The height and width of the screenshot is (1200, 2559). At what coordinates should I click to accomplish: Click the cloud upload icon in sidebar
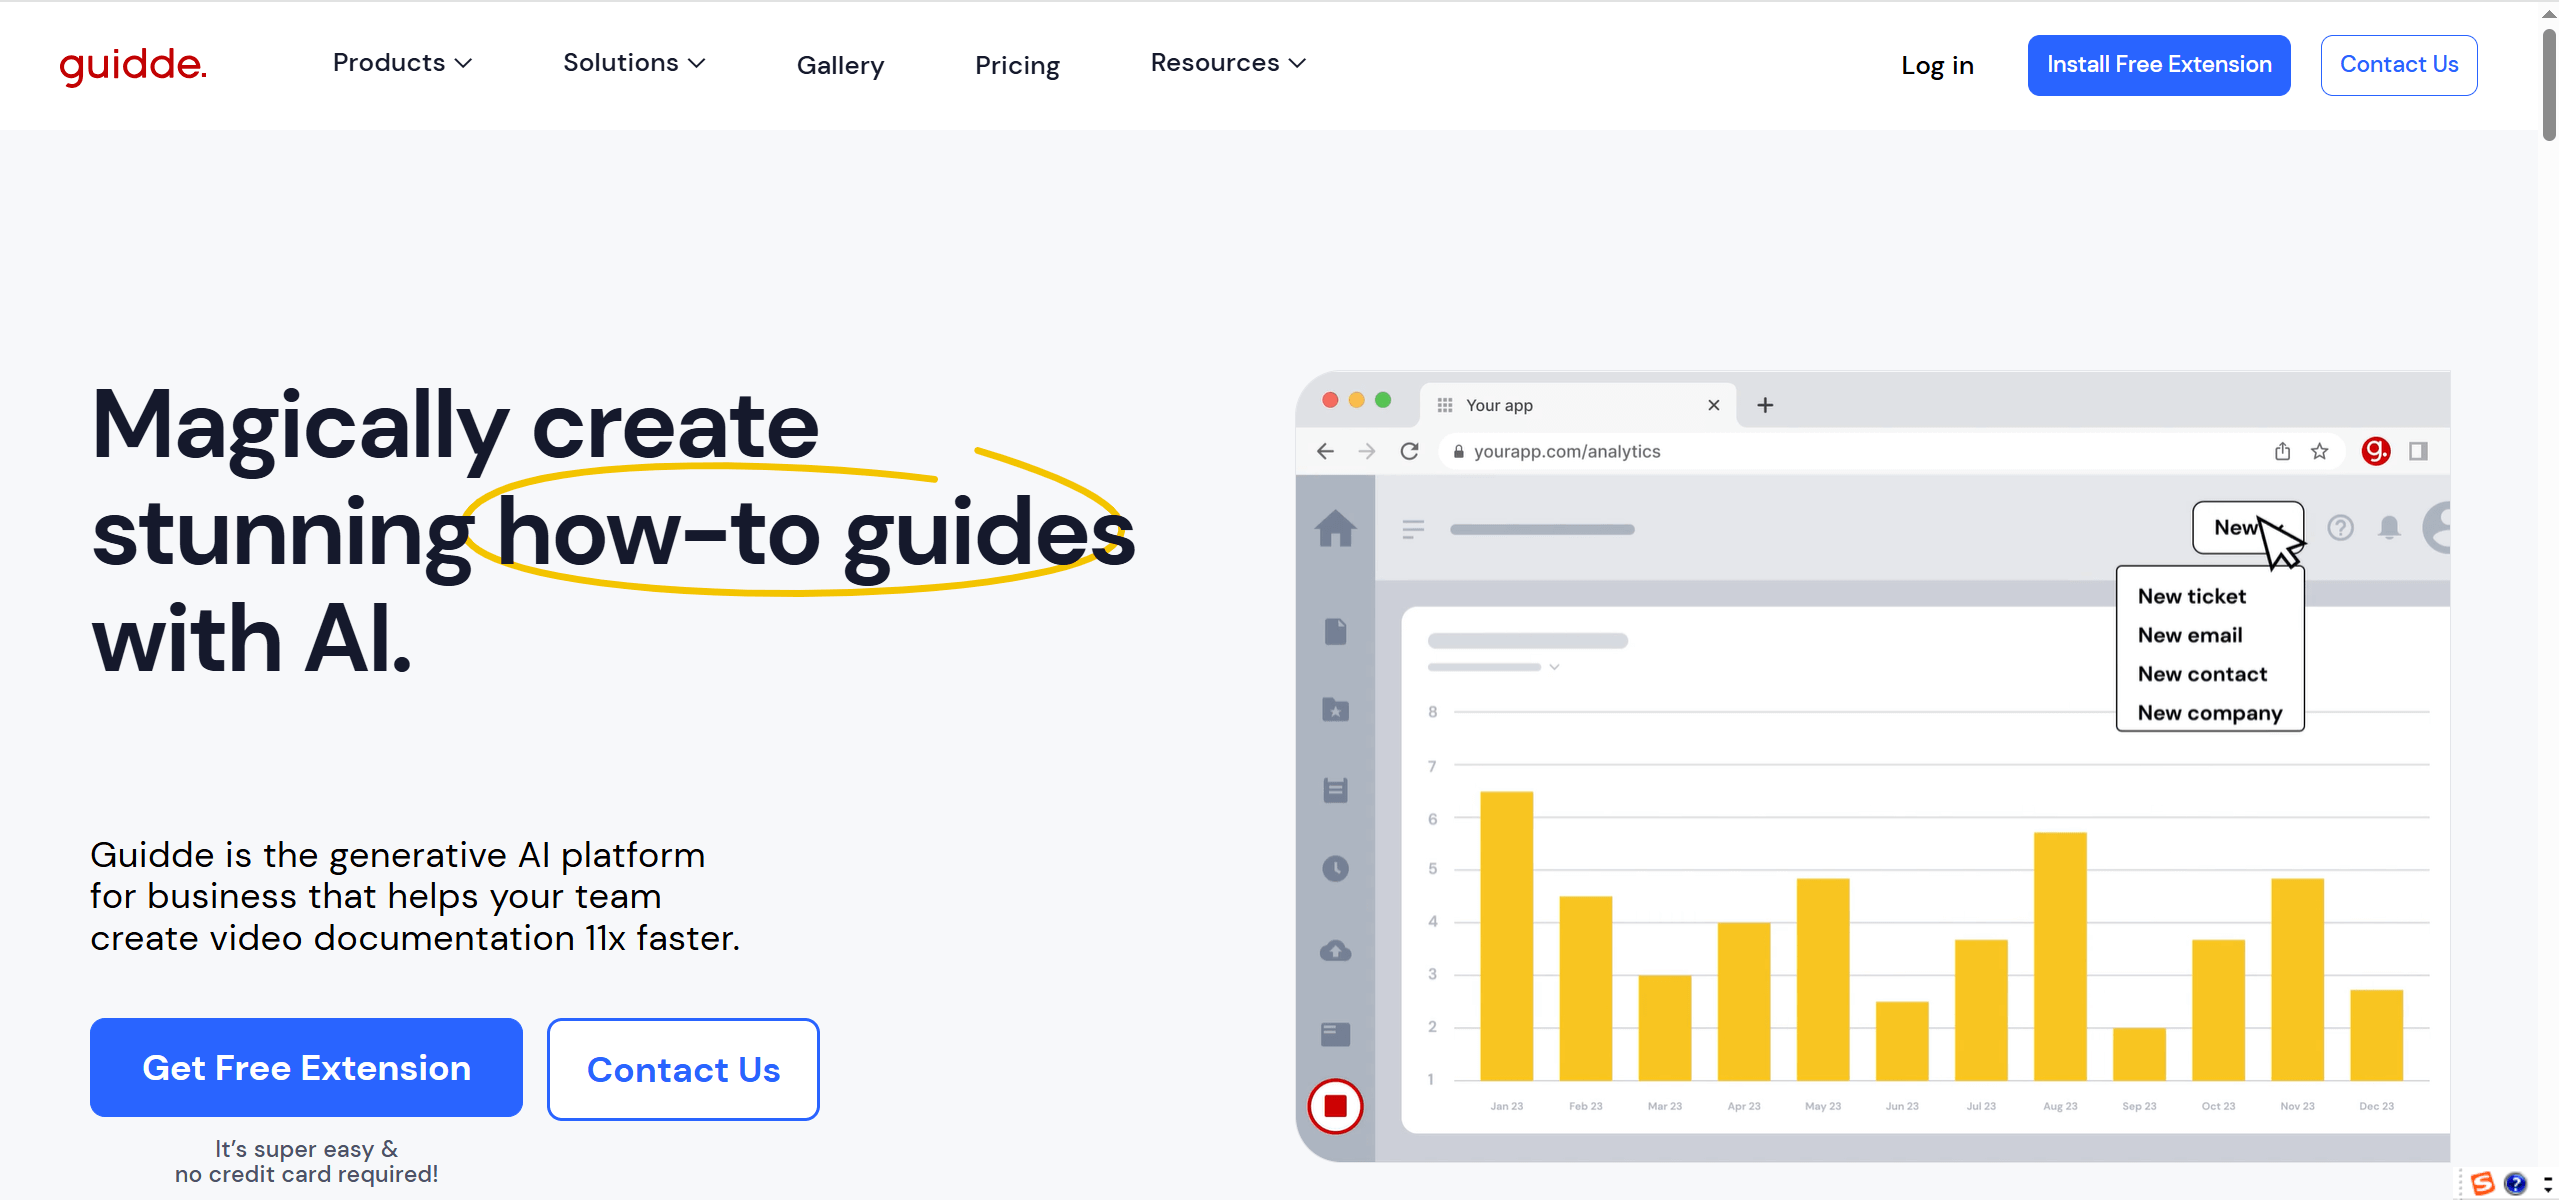[x=1335, y=950]
